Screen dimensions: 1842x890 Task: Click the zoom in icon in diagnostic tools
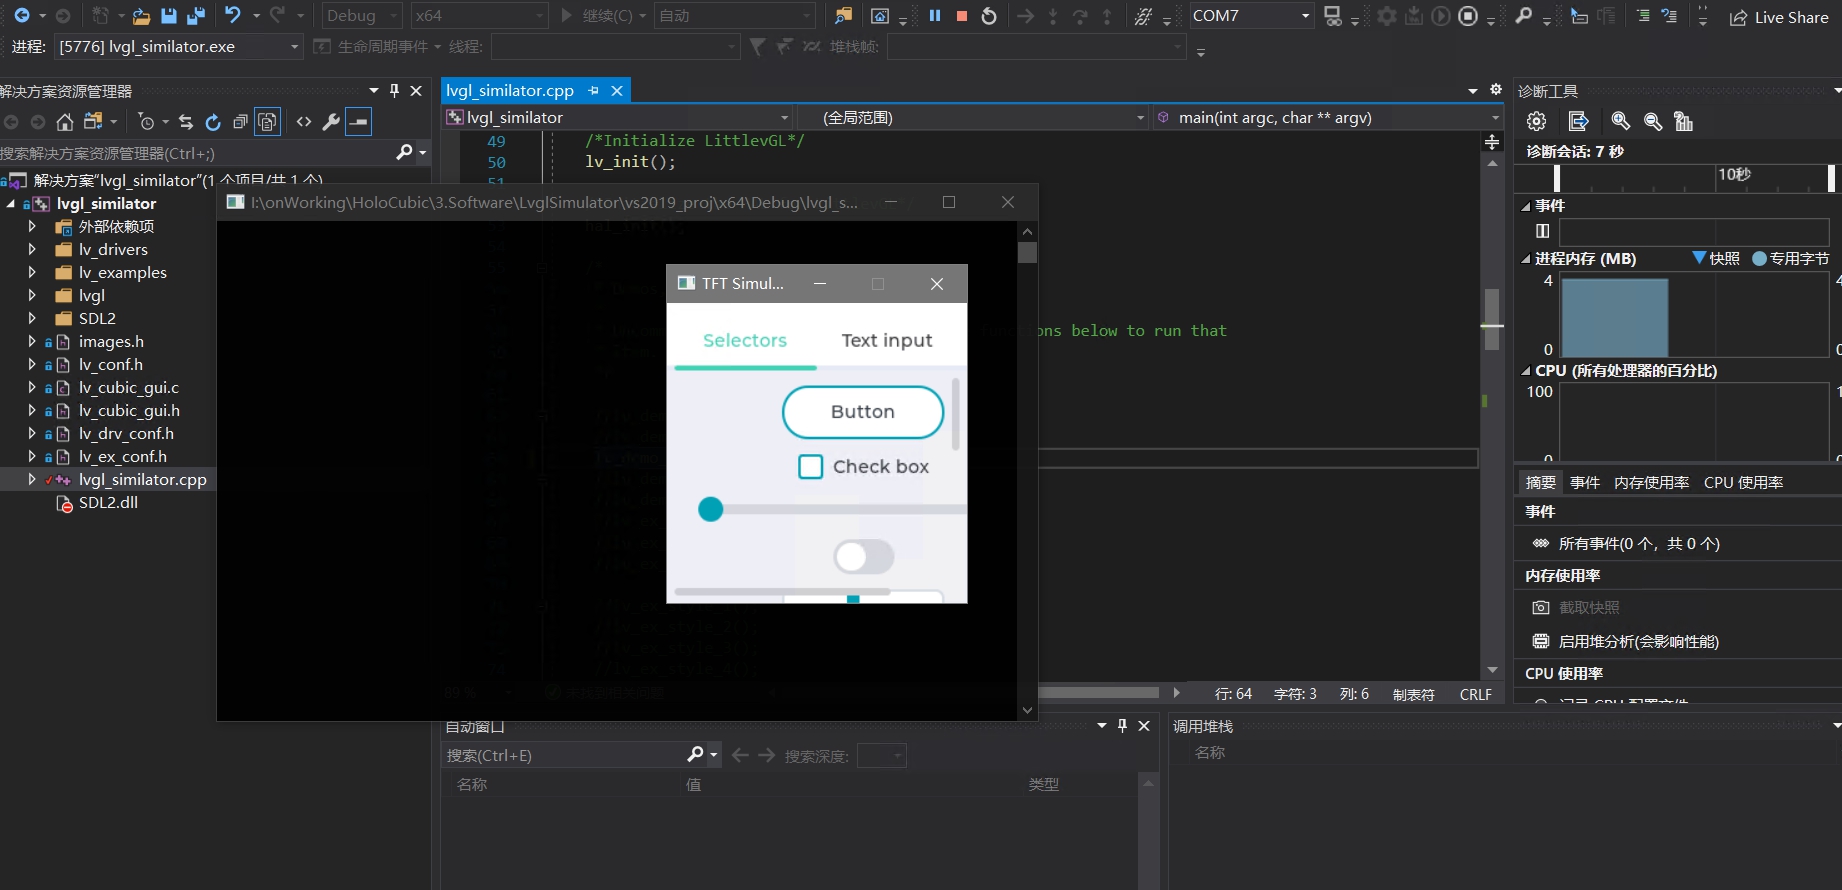pos(1621,121)
